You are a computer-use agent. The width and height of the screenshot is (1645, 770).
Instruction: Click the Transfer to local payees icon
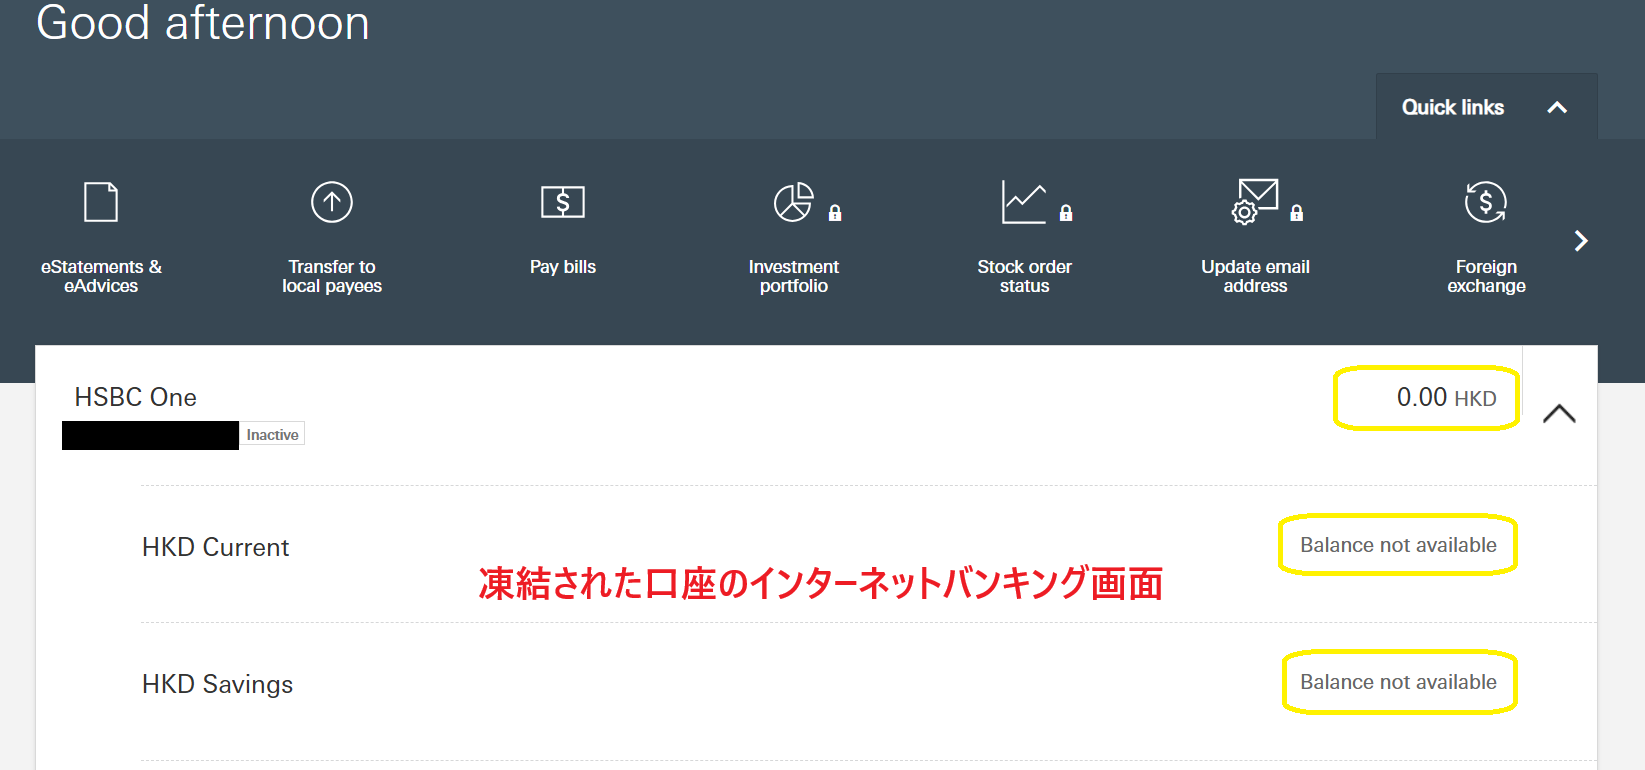pos(332,202)
